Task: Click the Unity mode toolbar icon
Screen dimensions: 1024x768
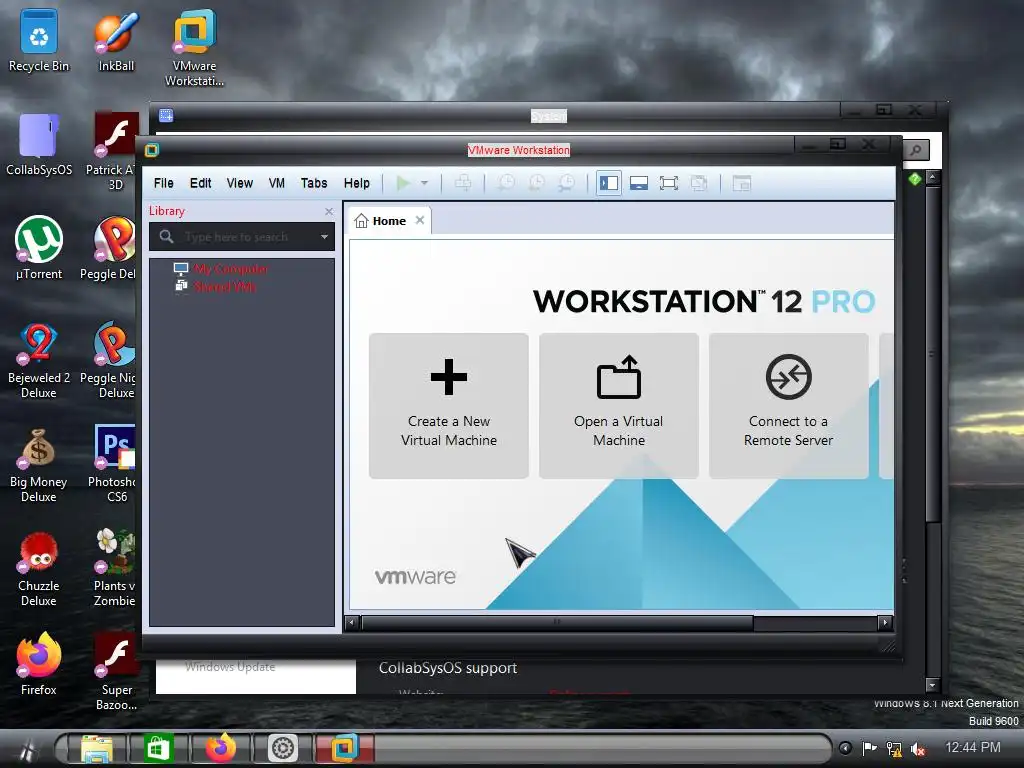Action: (699, 184)
